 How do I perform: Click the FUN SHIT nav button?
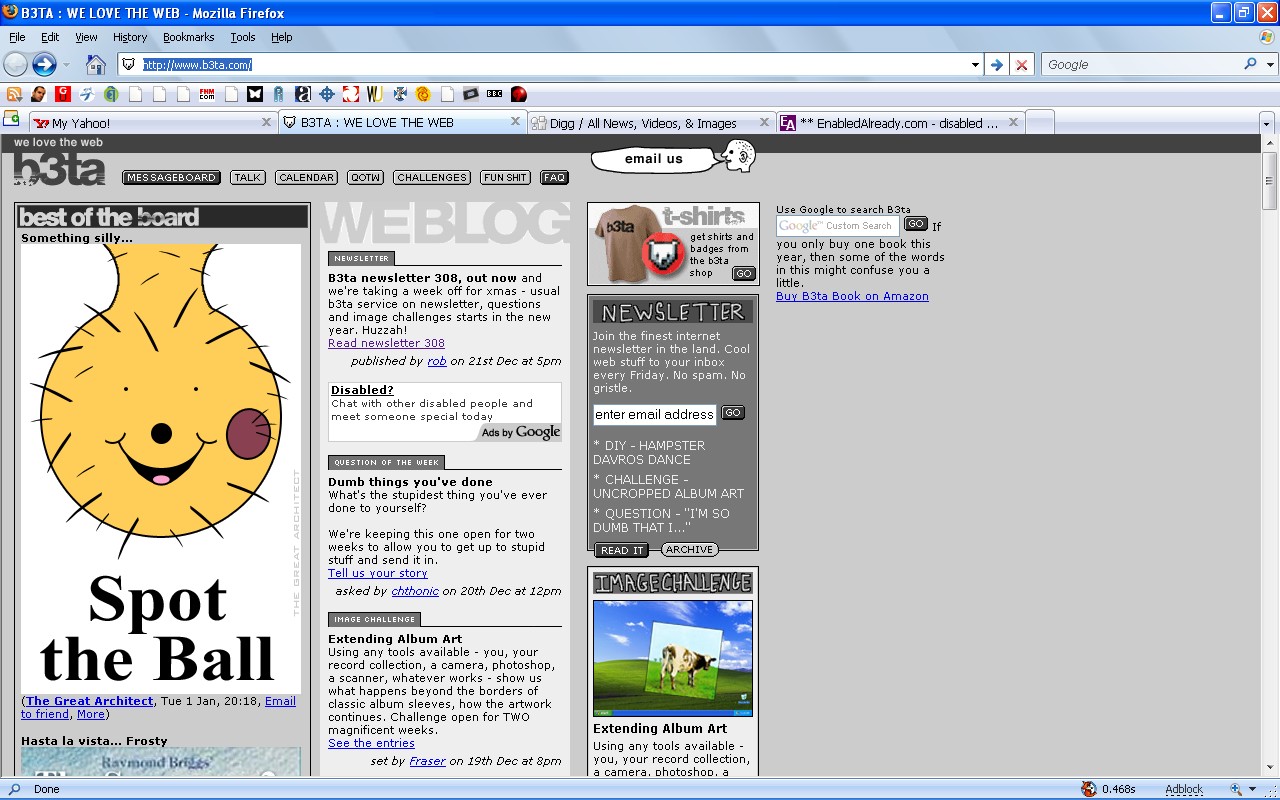505,178
